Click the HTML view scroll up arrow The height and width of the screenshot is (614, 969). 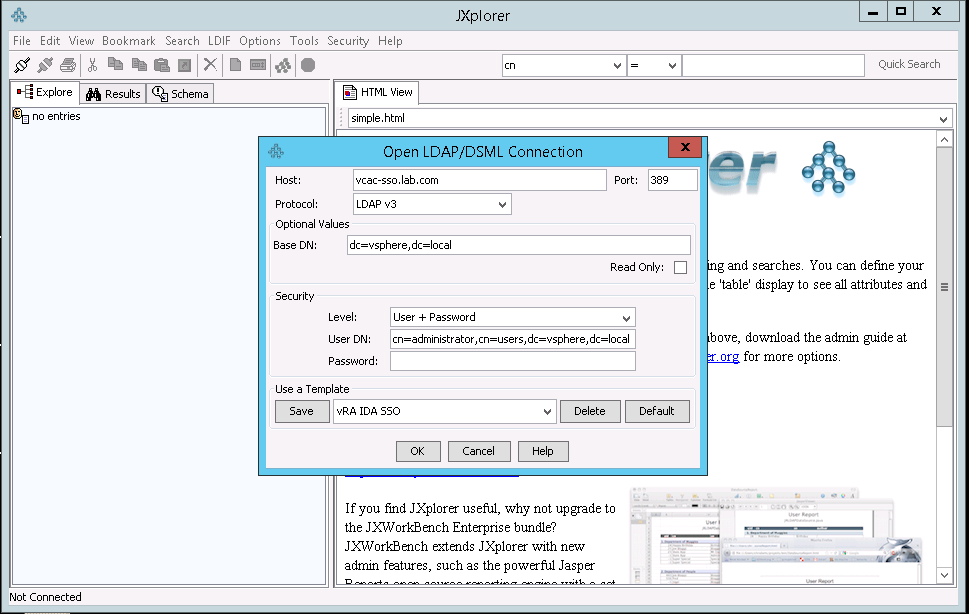point(944,140)
